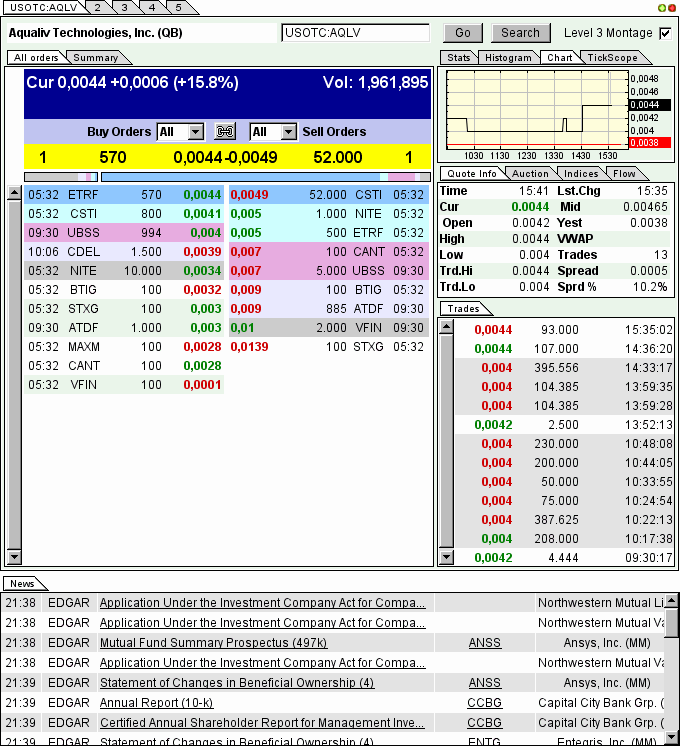Image resolution: width=680 pixels, height=750 pixels.
Task: Open the Buy Orders All dropdown
Action: [x=181, y=132]
